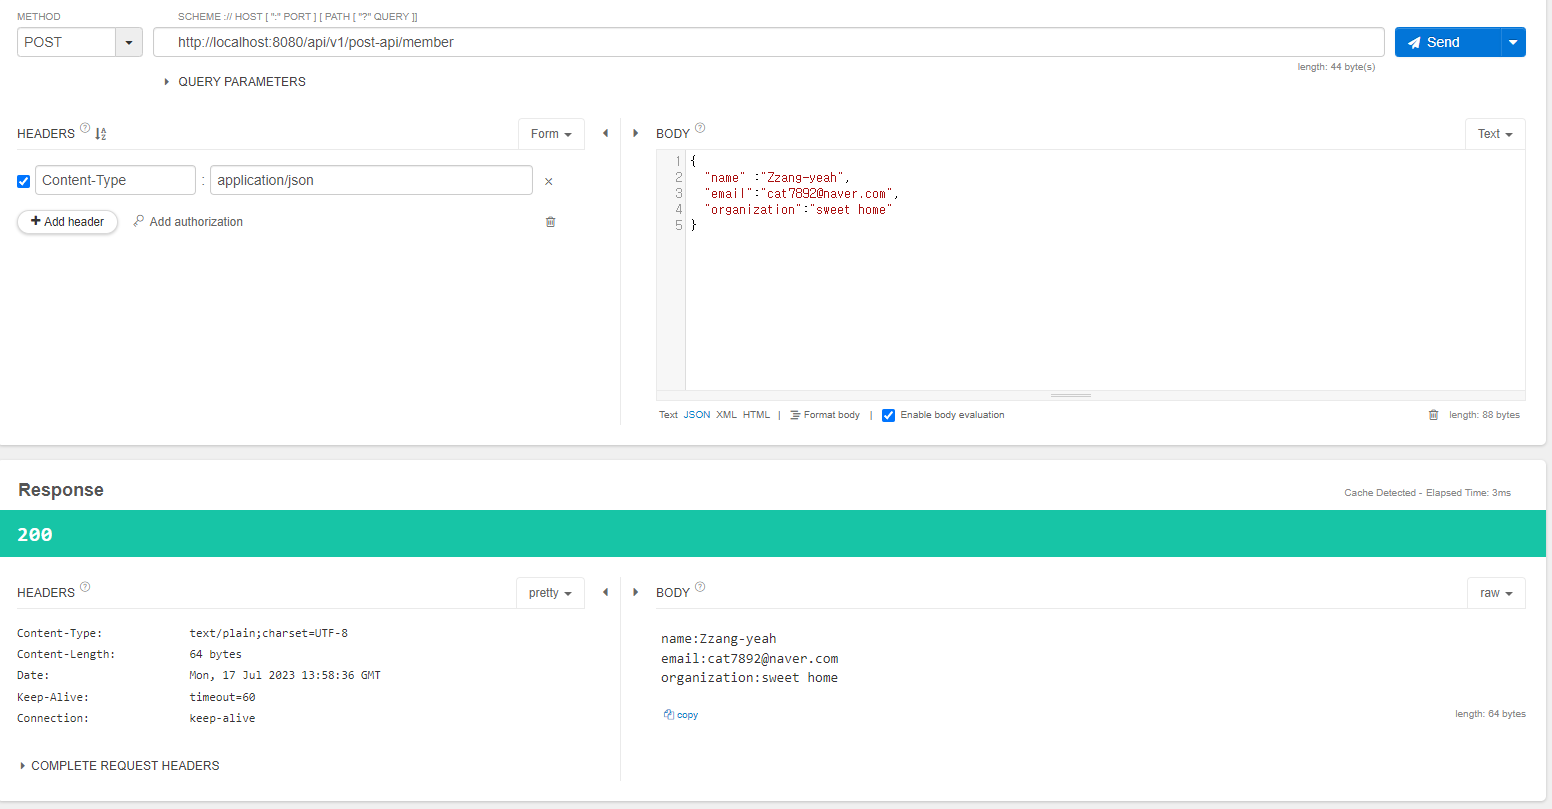Viewport: 1552px width, 809px height.
Task: Click "organization" line in request body
Action: click(x=797, y=209)
